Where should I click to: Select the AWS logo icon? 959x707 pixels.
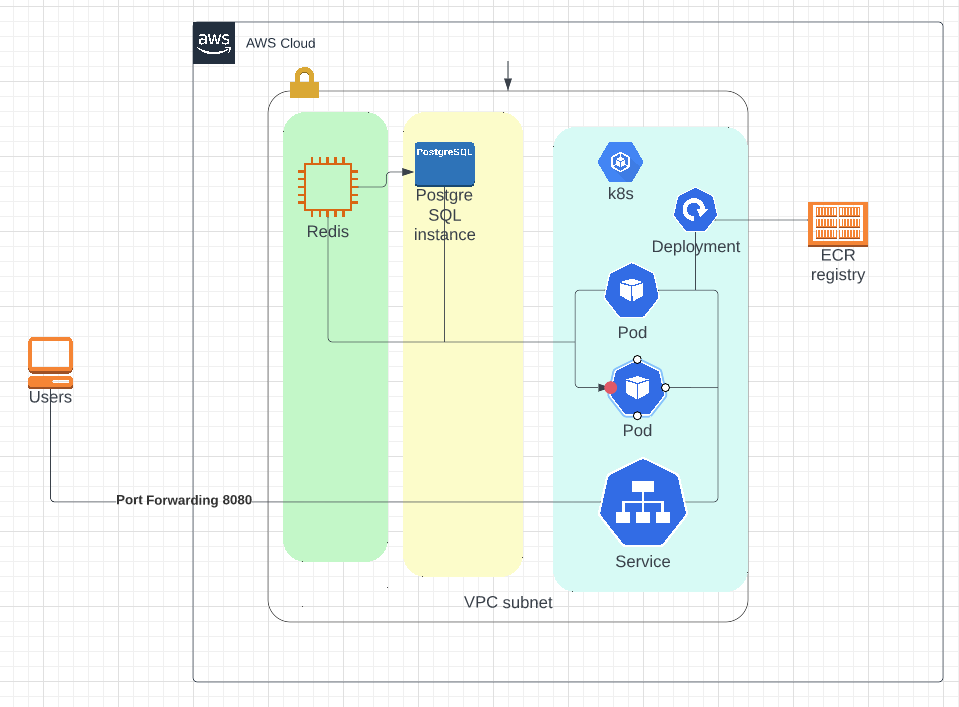coord(214,43)
